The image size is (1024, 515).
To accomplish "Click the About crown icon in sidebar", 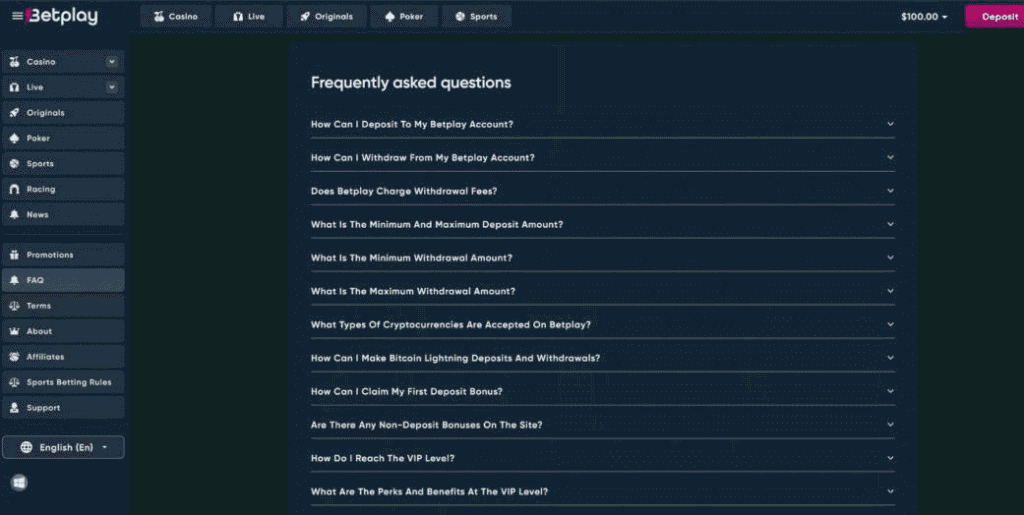I will 14,331.
